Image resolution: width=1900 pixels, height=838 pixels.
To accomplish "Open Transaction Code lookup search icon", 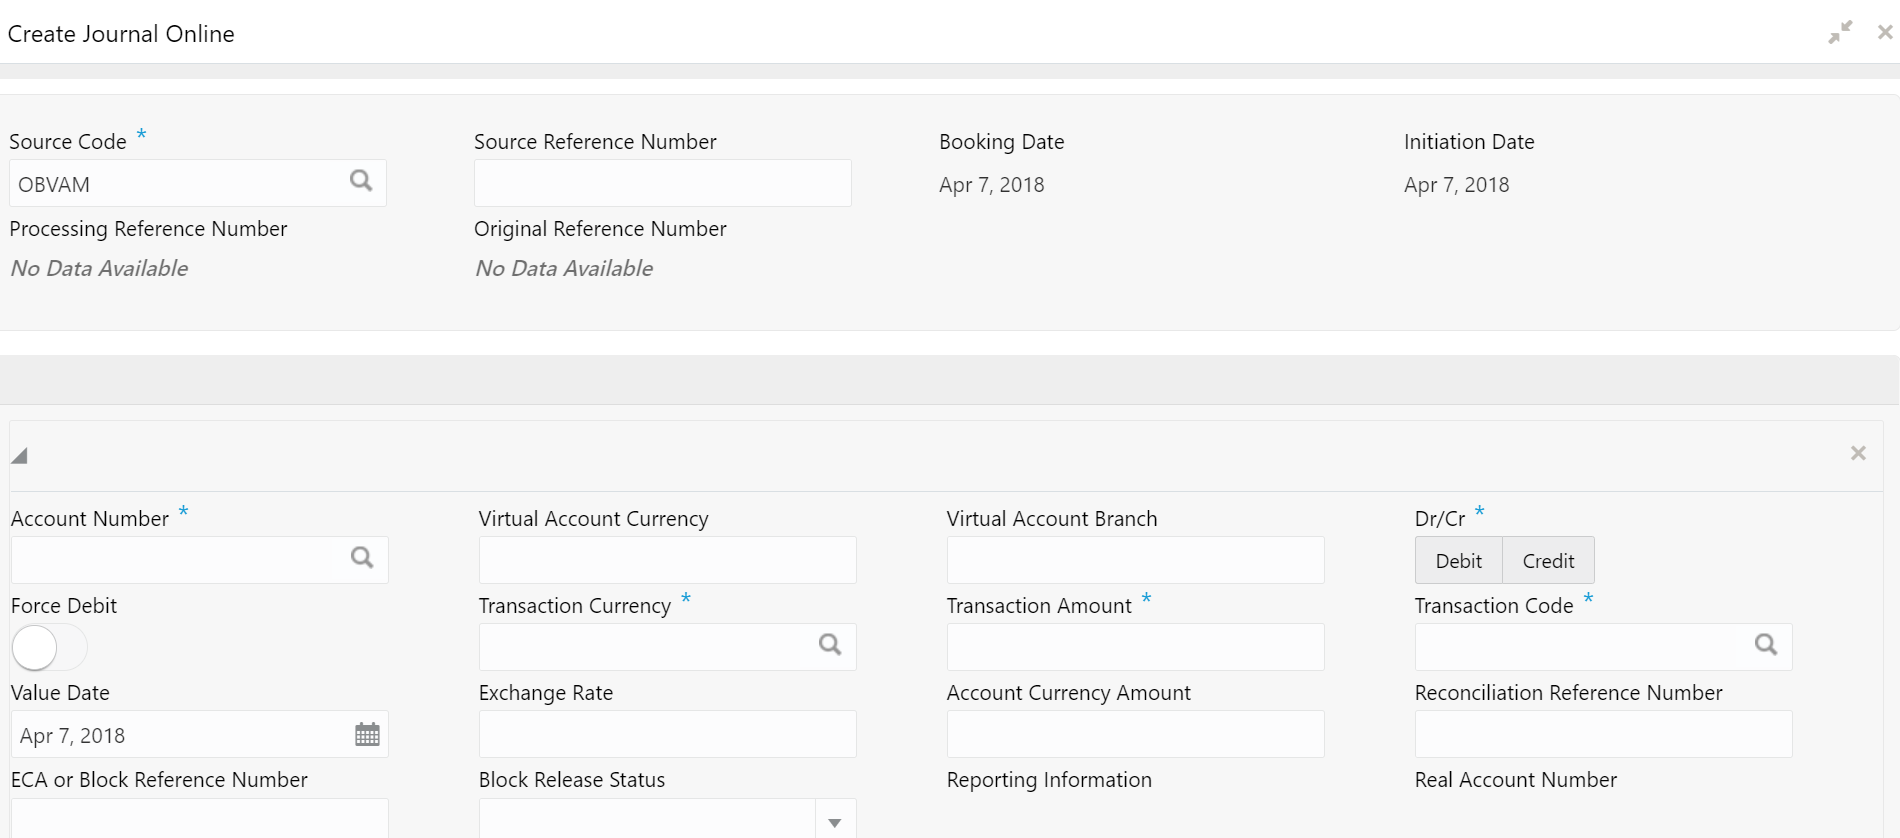I will tap(1766, 645).
